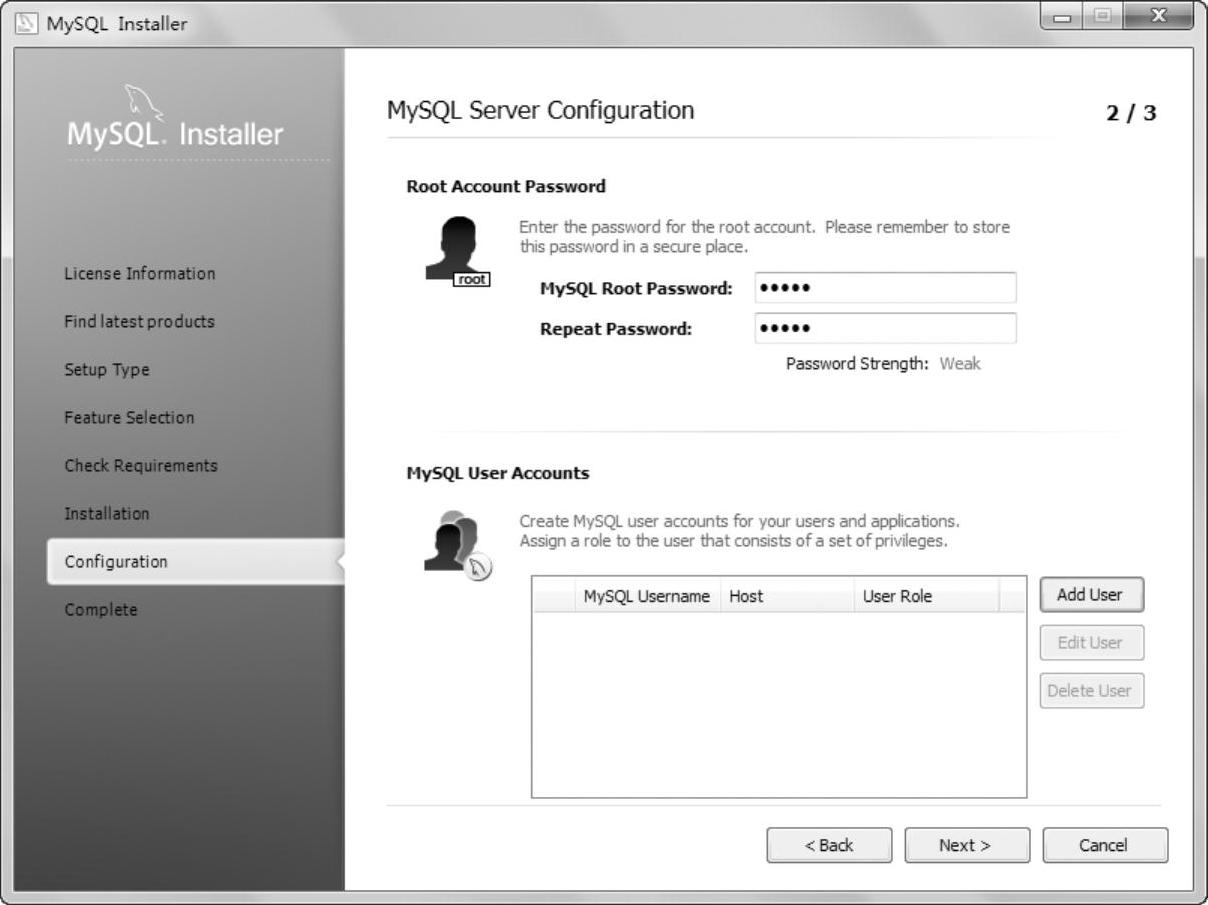This screenshot has width=1208, height=905.
Task: Go to the previous step with Back
Action: [x=829, y=845]
